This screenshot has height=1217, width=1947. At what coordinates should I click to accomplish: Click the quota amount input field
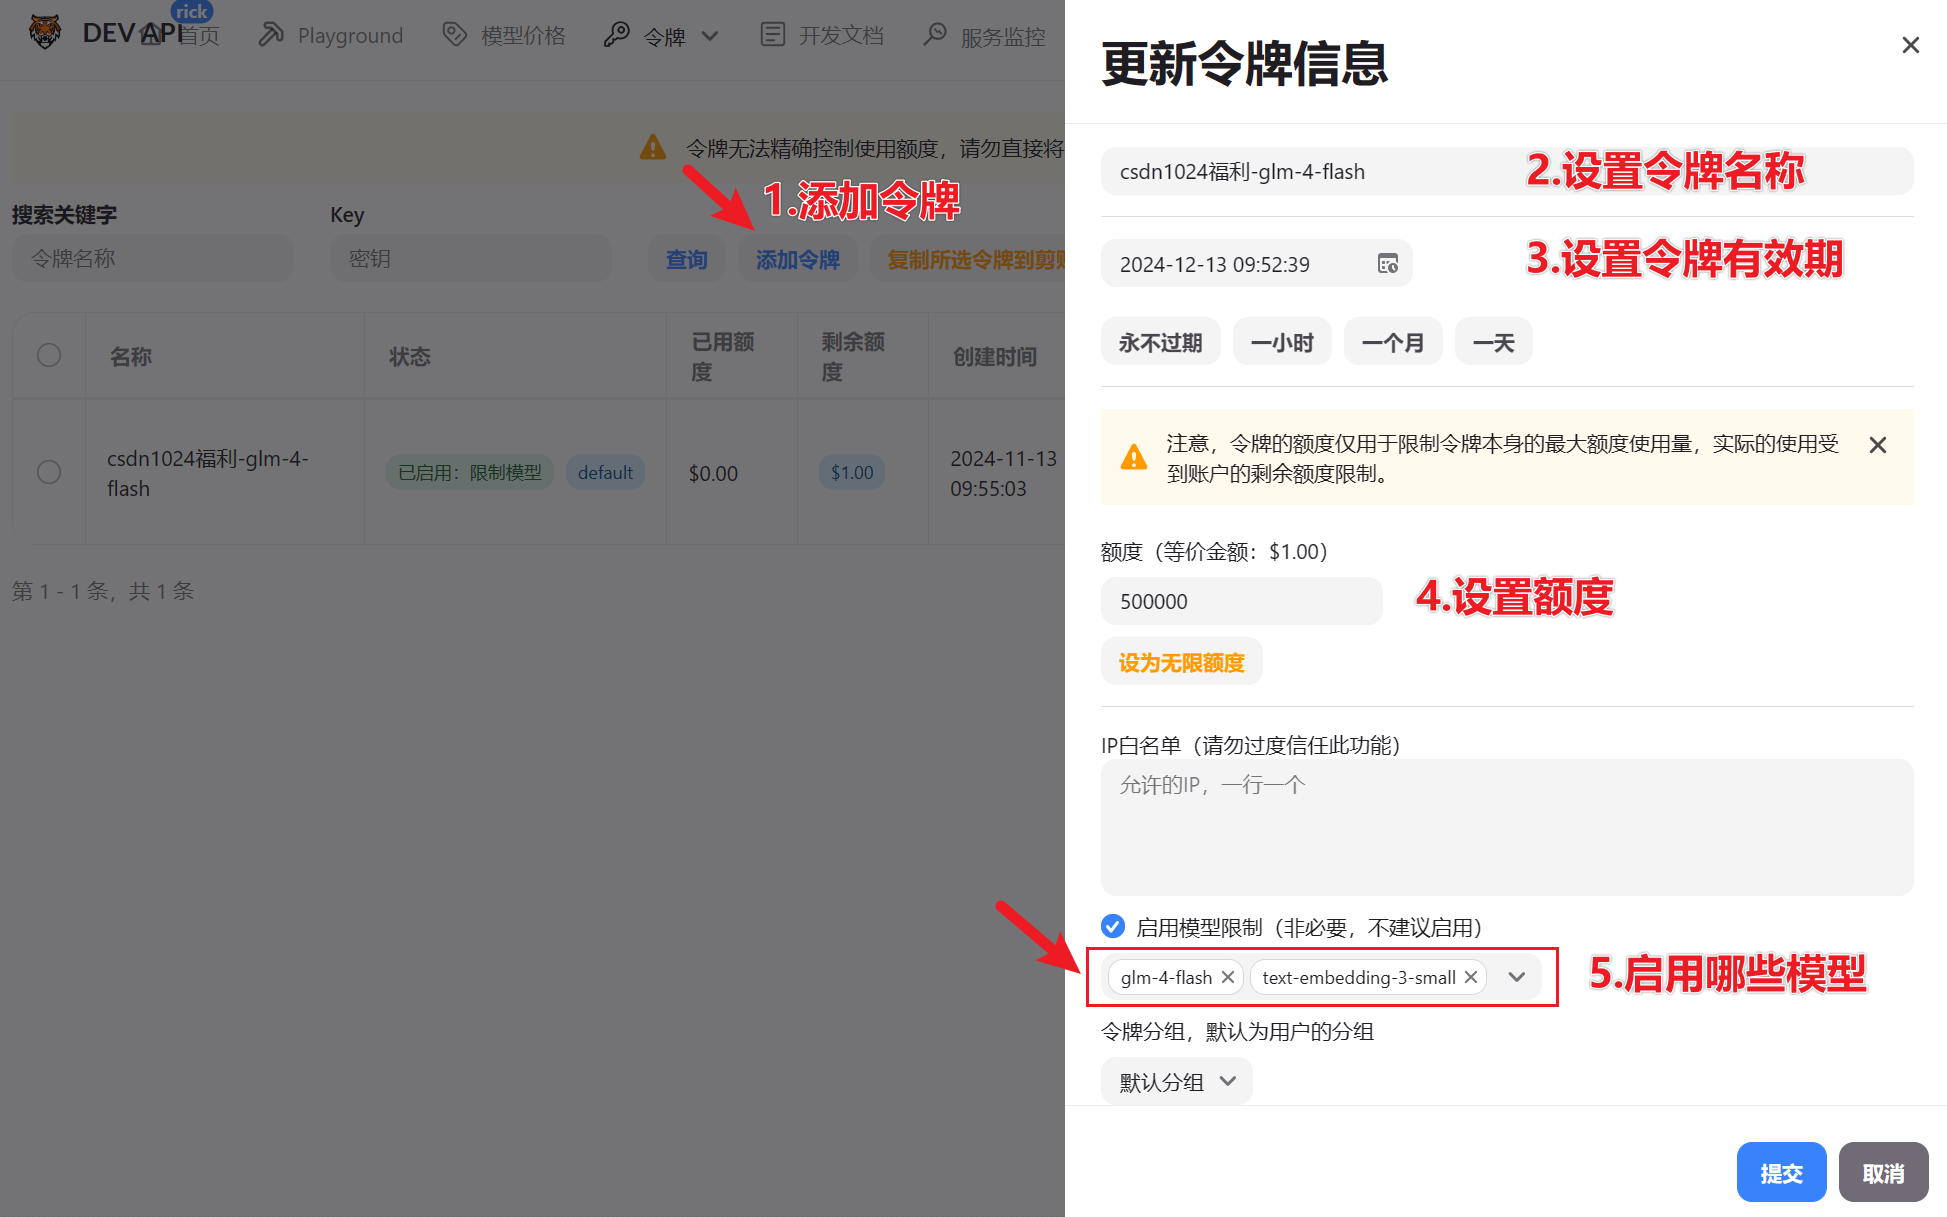click(1241, 601)
